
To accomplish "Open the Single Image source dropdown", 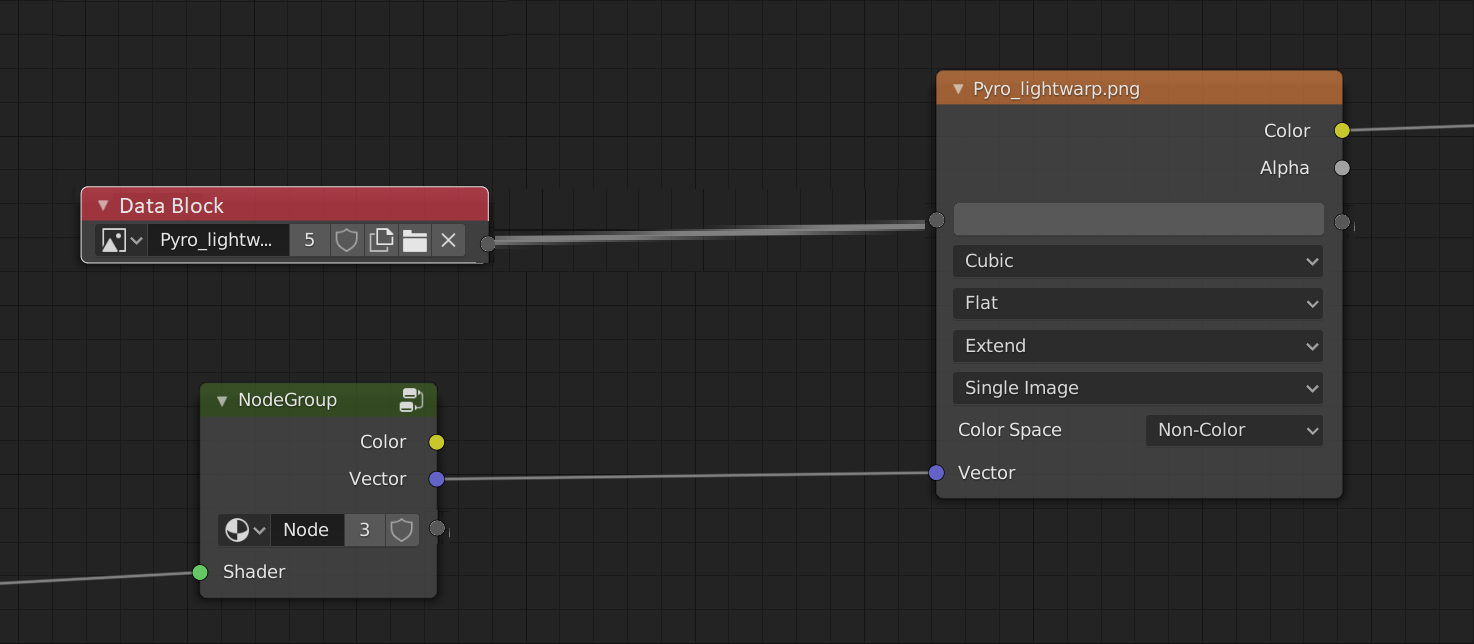I will [1138, 388].
